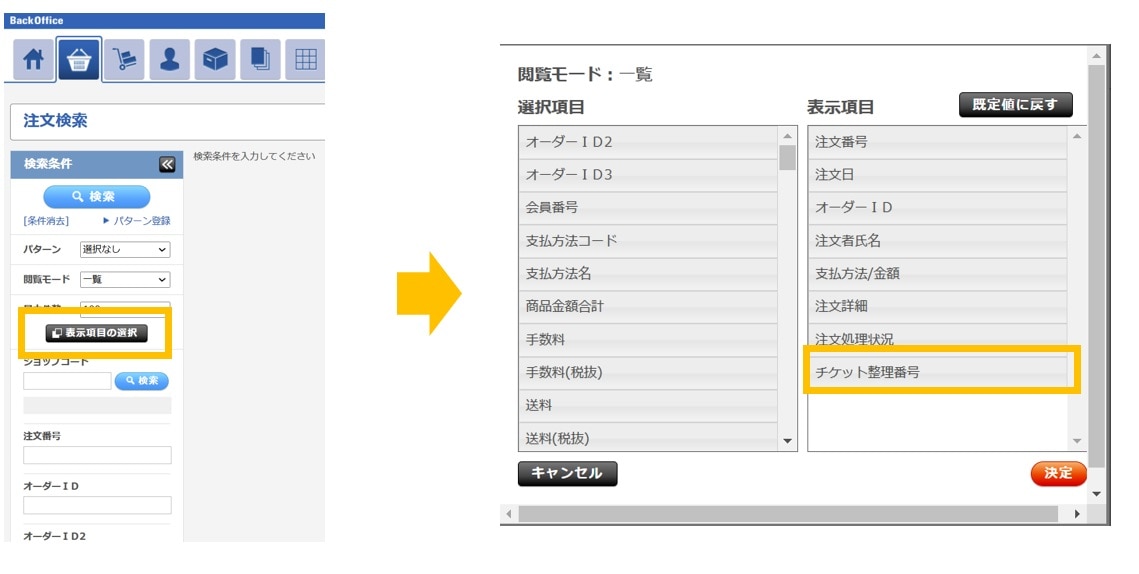Open the パターン dropdown

tap(125, 249)
